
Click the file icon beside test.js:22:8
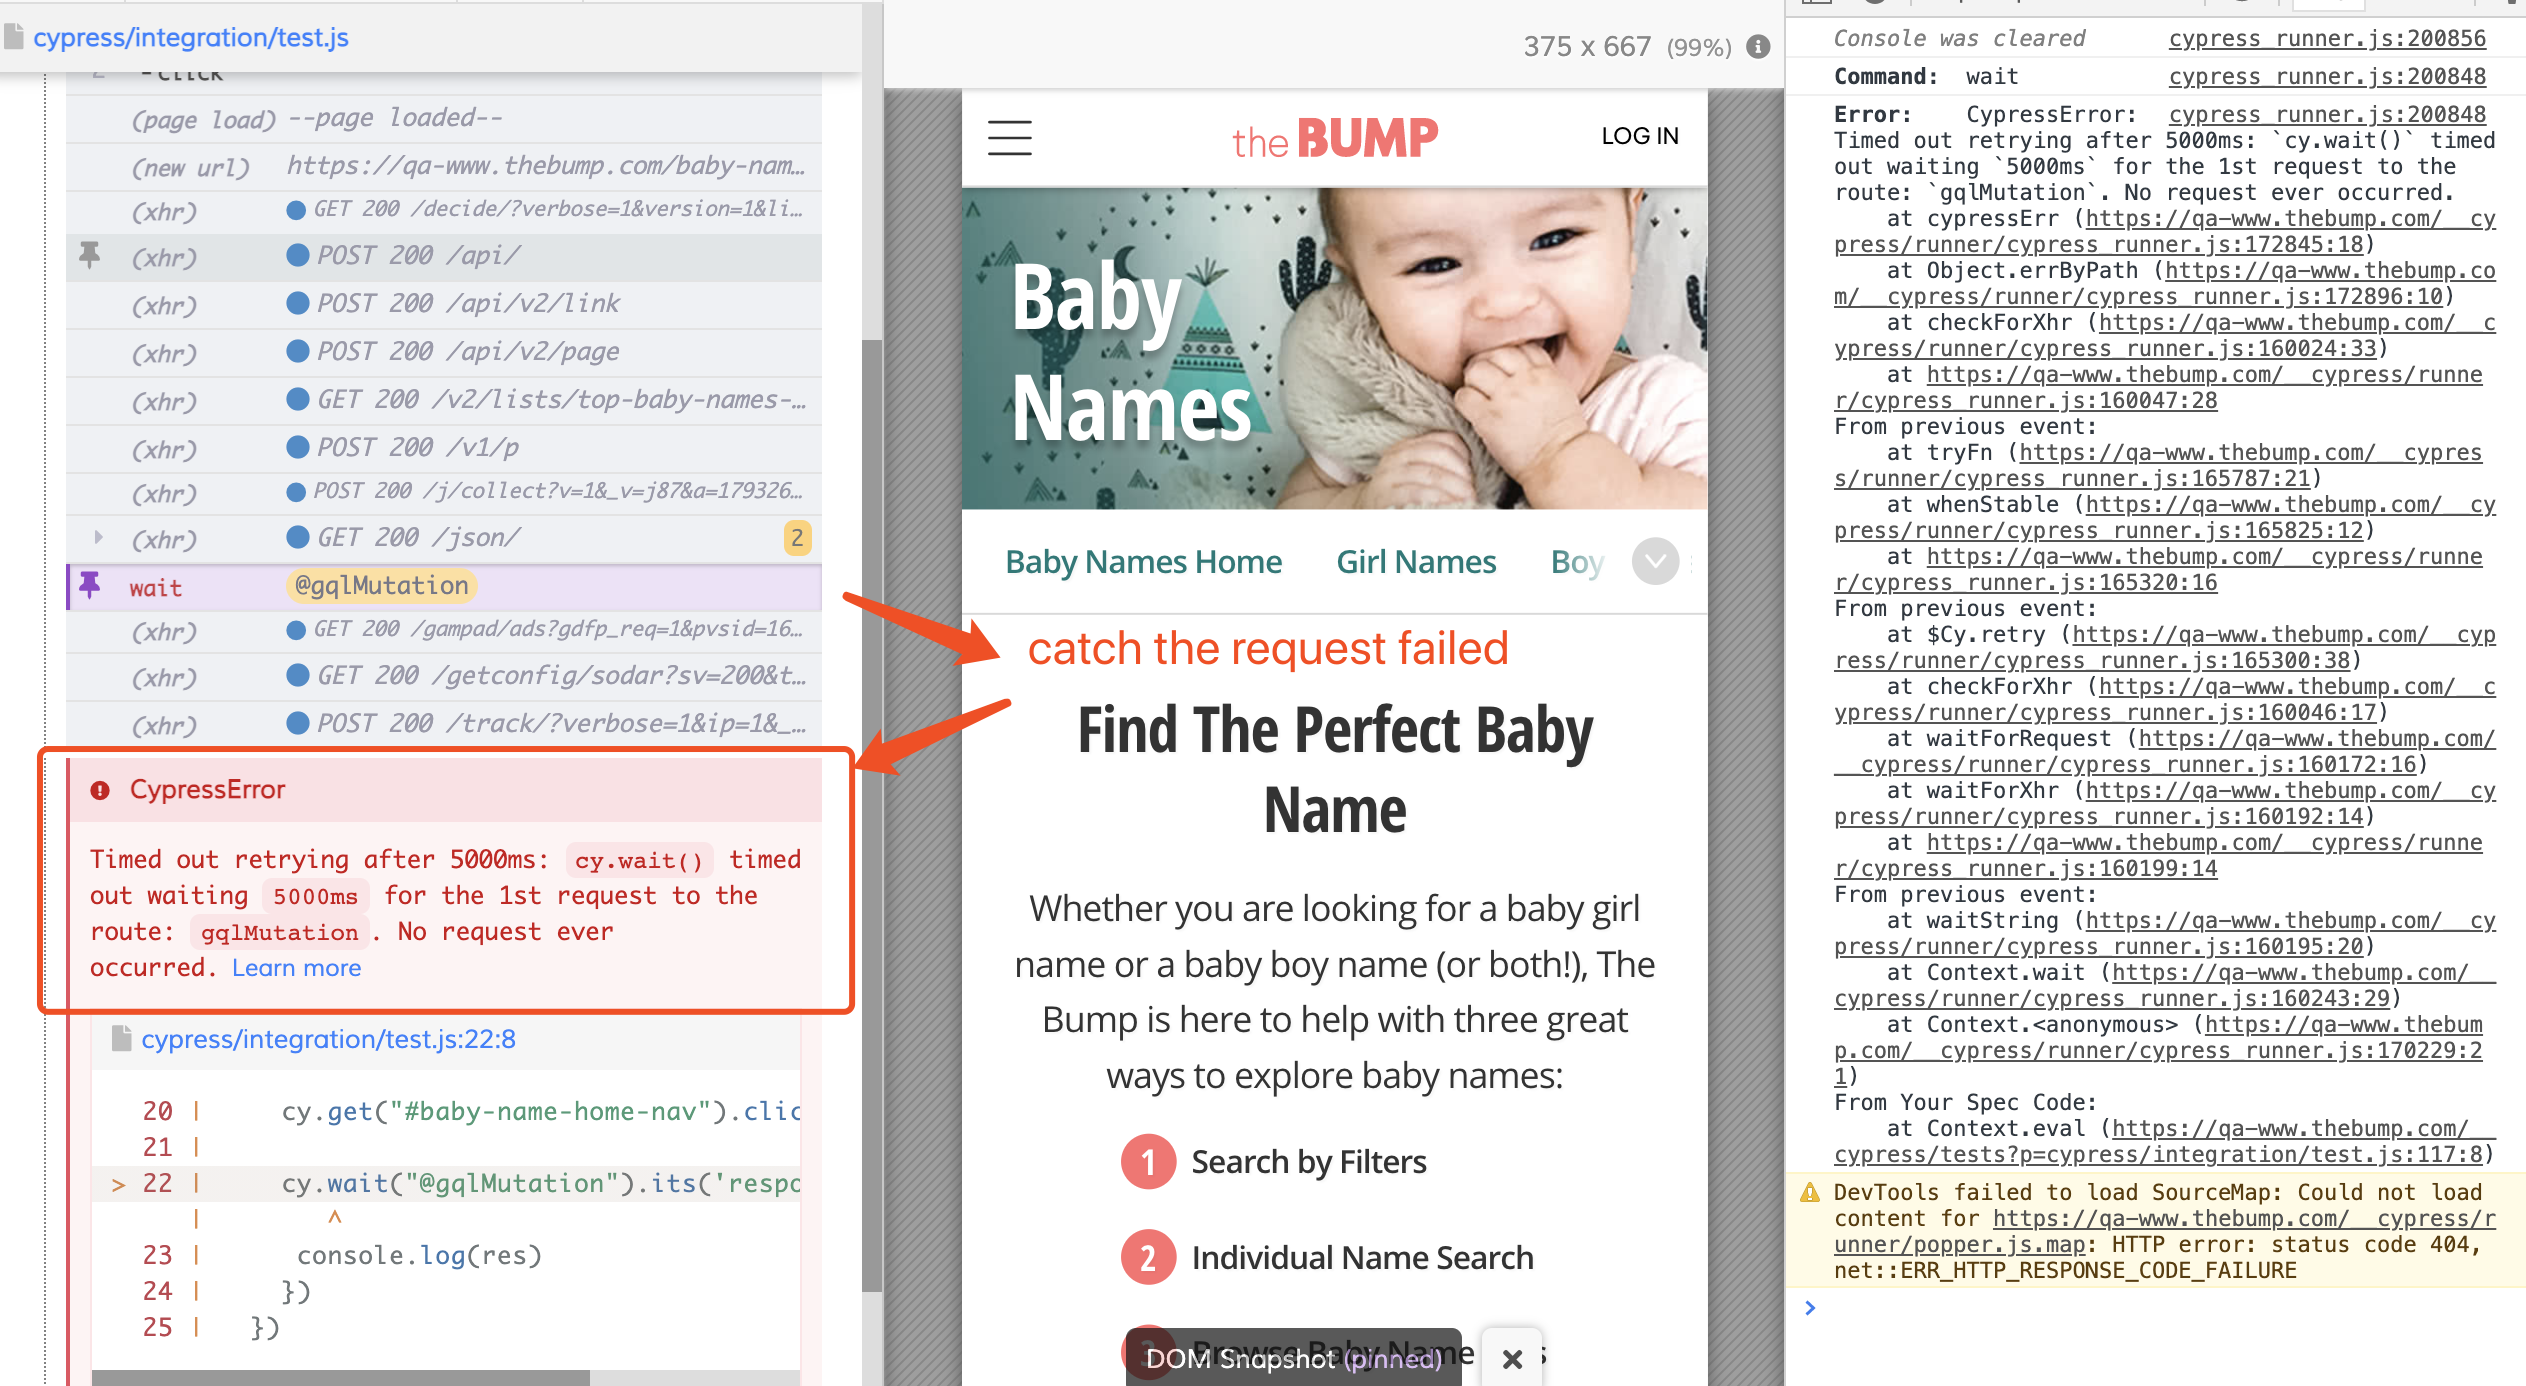122,1039
